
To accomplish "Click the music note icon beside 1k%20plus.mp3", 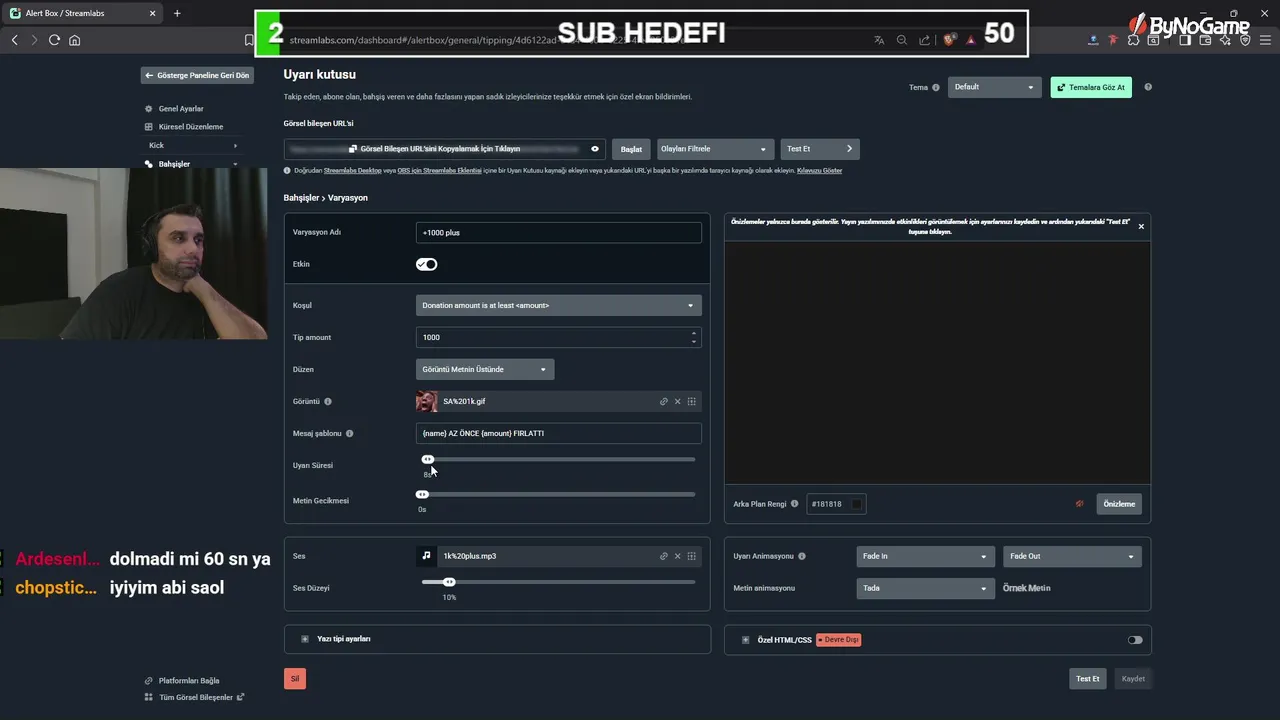I will click(x=426, y=555).
